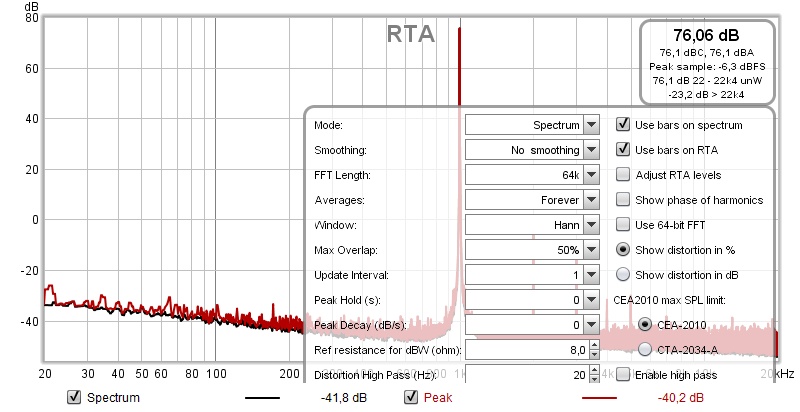
Task: Choose the CTA-2034-A radio option
Action: click(x=645, y=349)
